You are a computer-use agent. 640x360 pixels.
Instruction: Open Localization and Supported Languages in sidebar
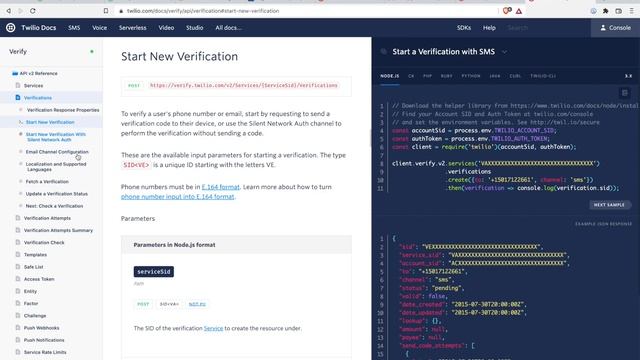coord(56,167)
